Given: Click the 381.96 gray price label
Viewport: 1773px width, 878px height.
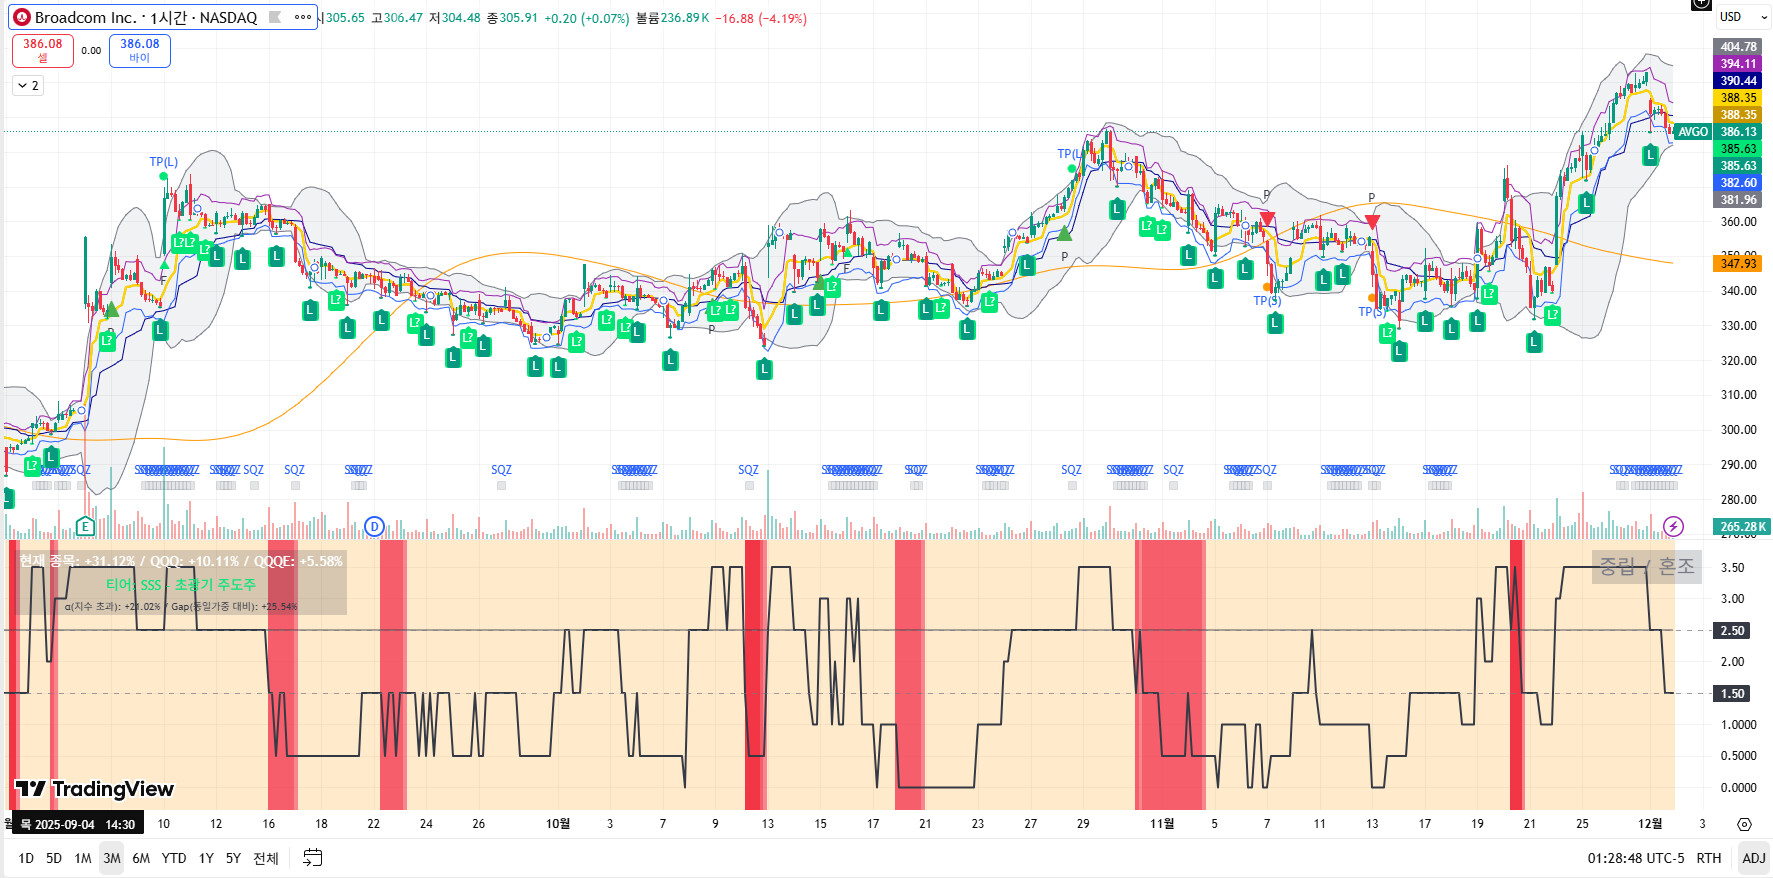Looking at the screenshot, I should tap(1739, 200).
